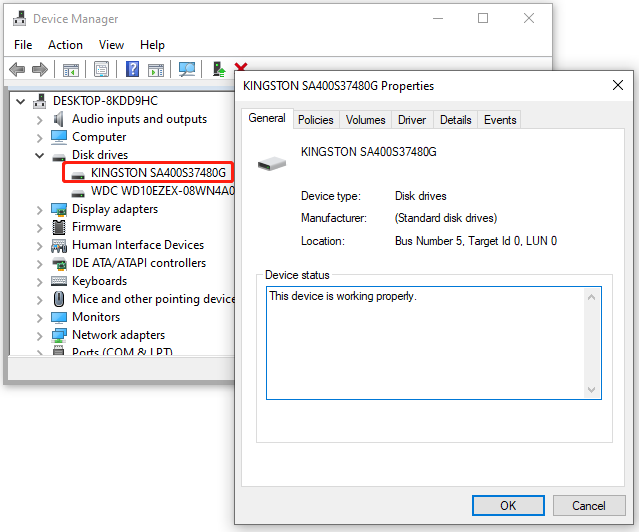Expand Audio inputs and outputs node

40,120
